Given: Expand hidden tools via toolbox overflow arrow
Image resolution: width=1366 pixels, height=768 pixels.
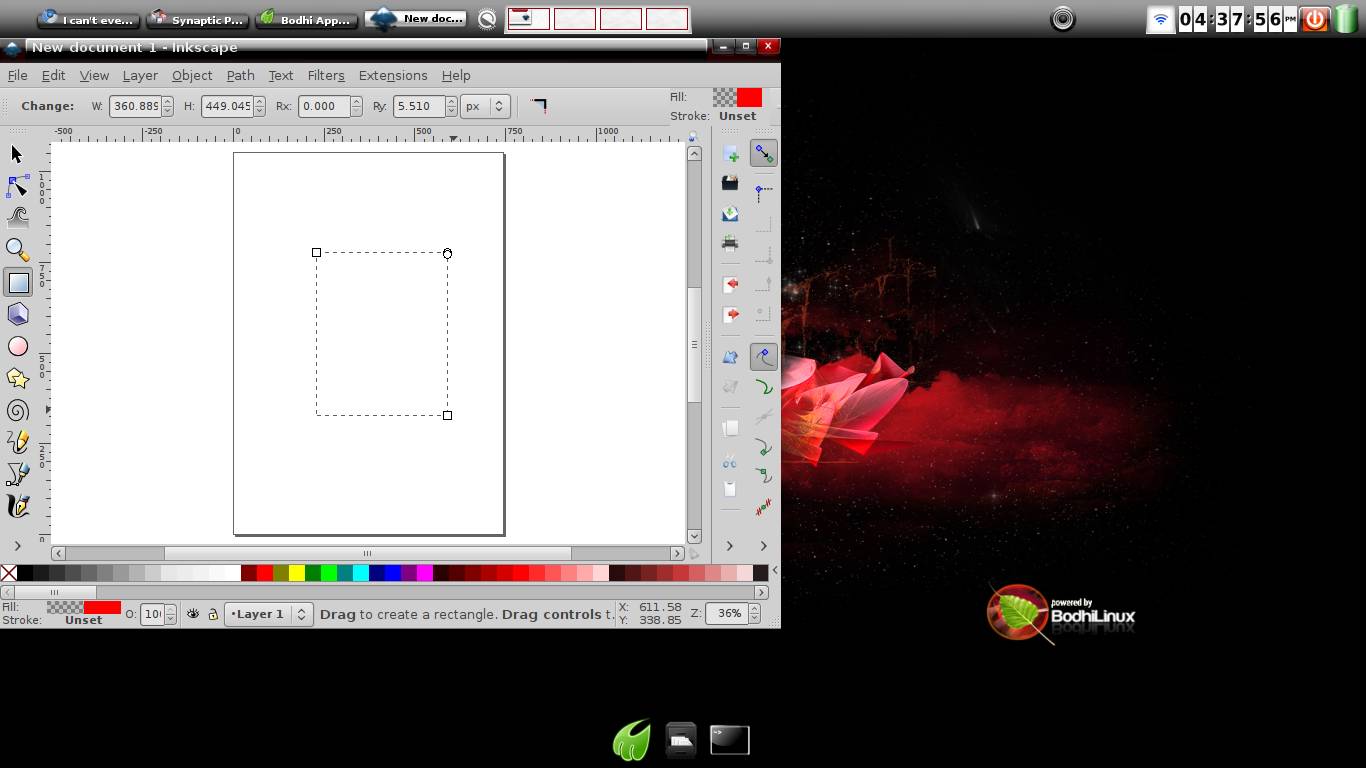Looking at the screenshot, I should coord(17,545).
